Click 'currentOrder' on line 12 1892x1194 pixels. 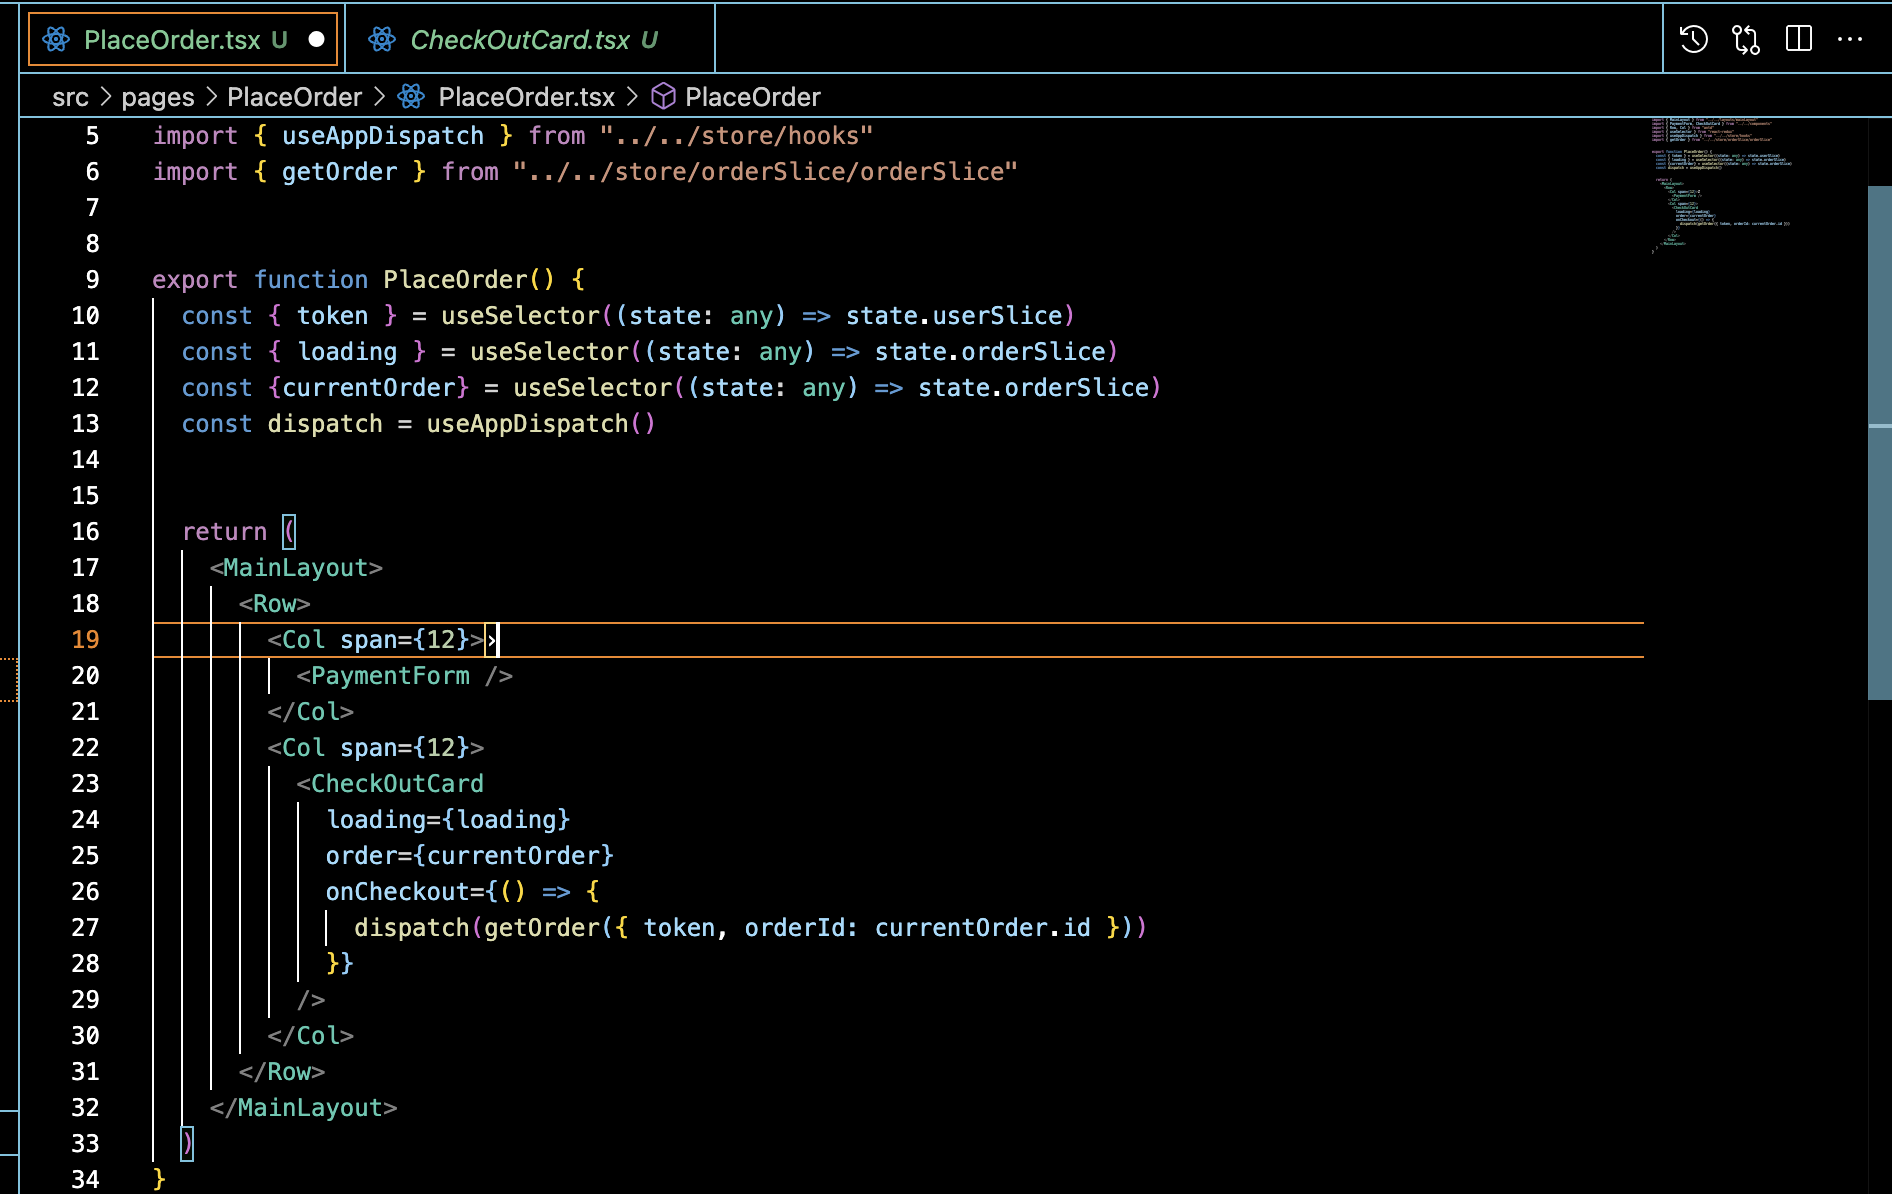click(369, 388)
